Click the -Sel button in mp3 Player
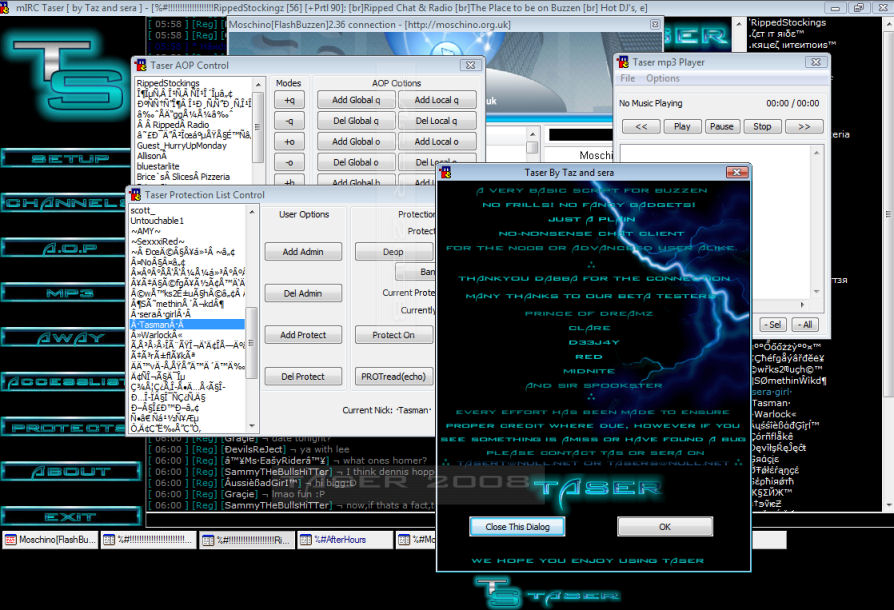 773,324
